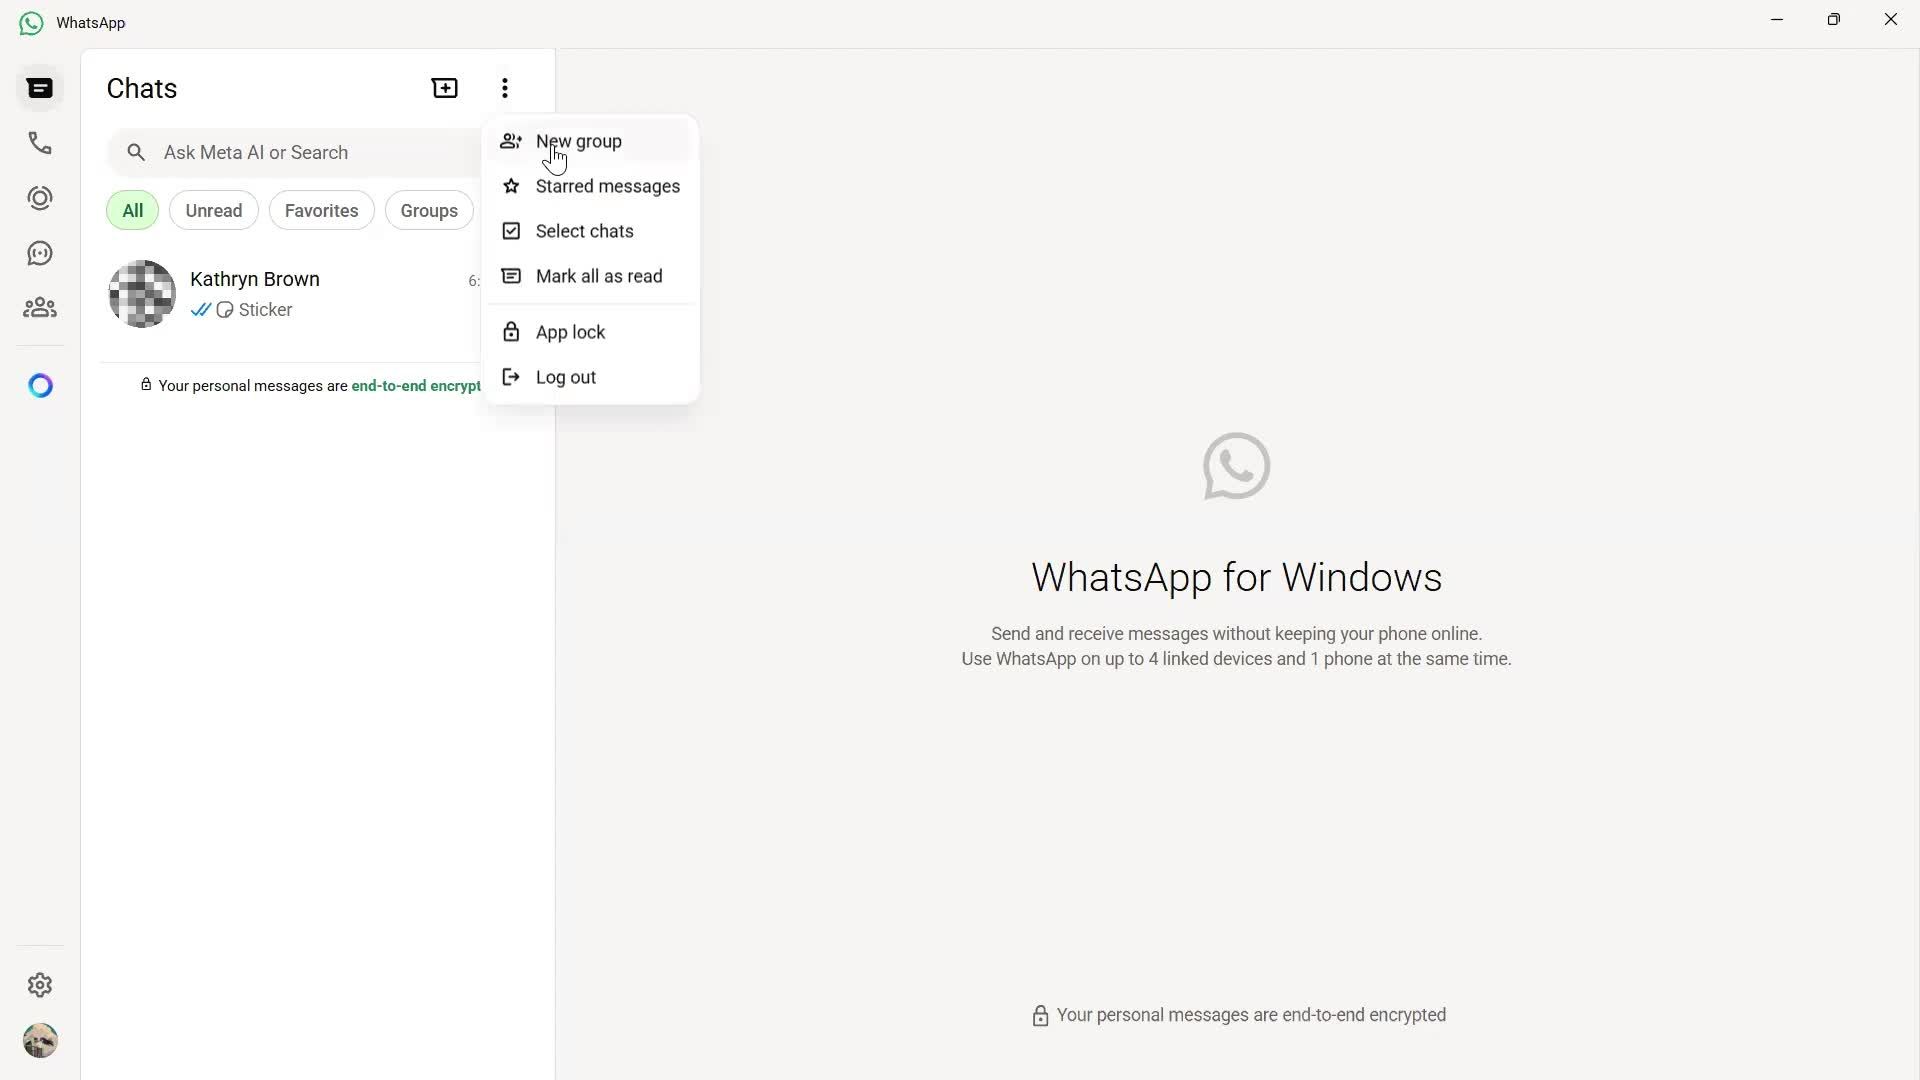Screen dimensions: 1920x1080
Task: Select Starred messages from the menu
Action: 607,186
